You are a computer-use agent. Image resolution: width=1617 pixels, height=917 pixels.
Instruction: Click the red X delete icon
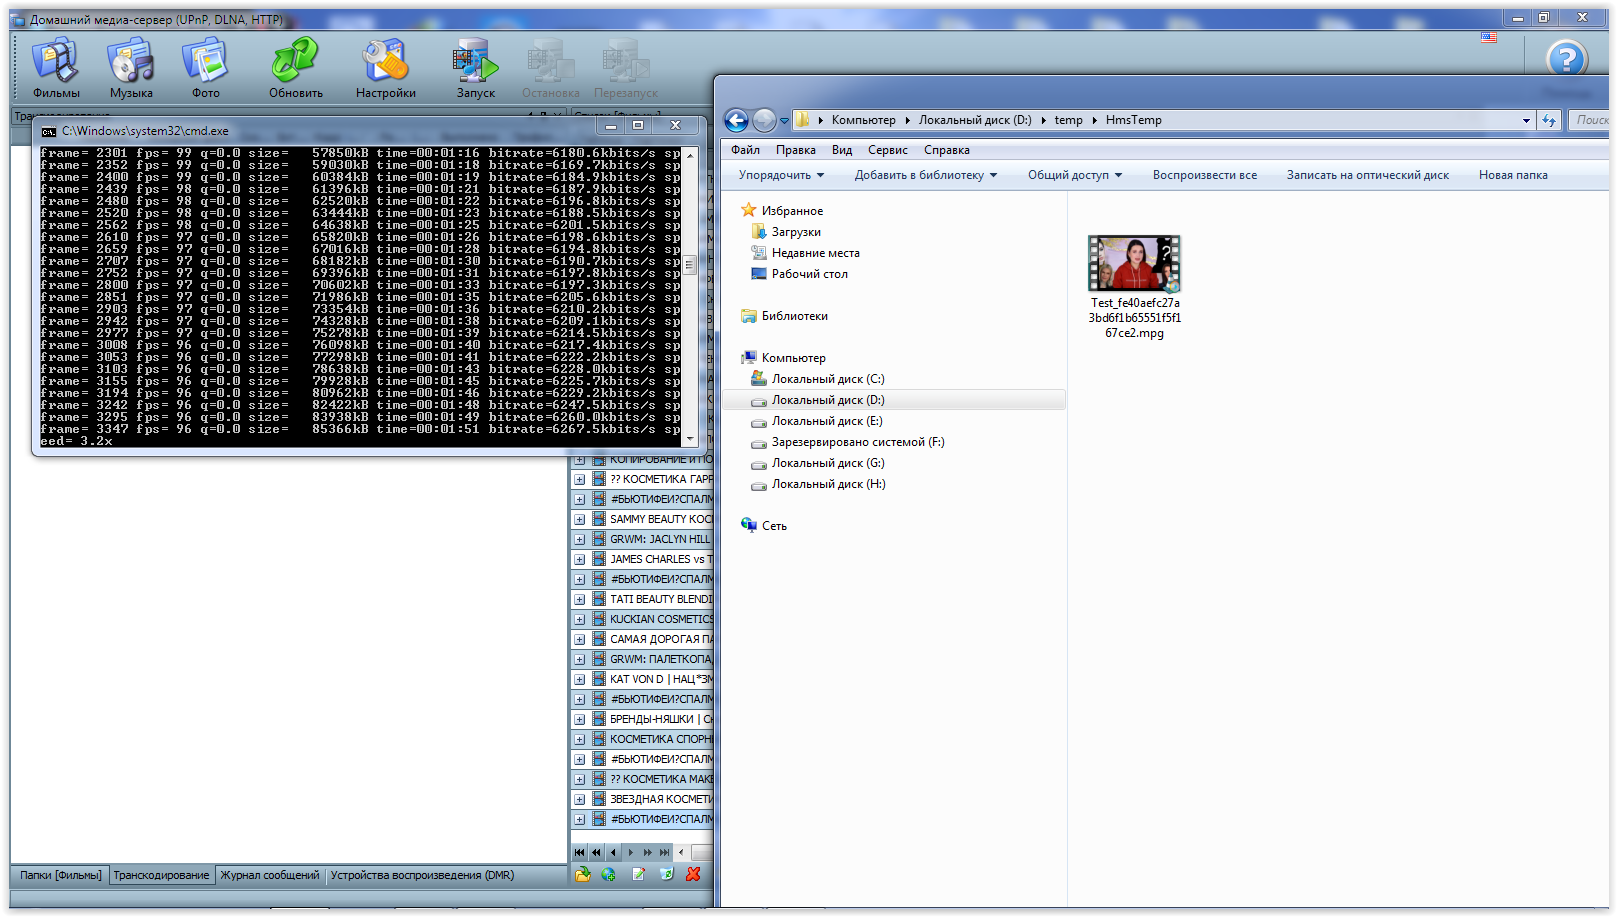[693, 874]
